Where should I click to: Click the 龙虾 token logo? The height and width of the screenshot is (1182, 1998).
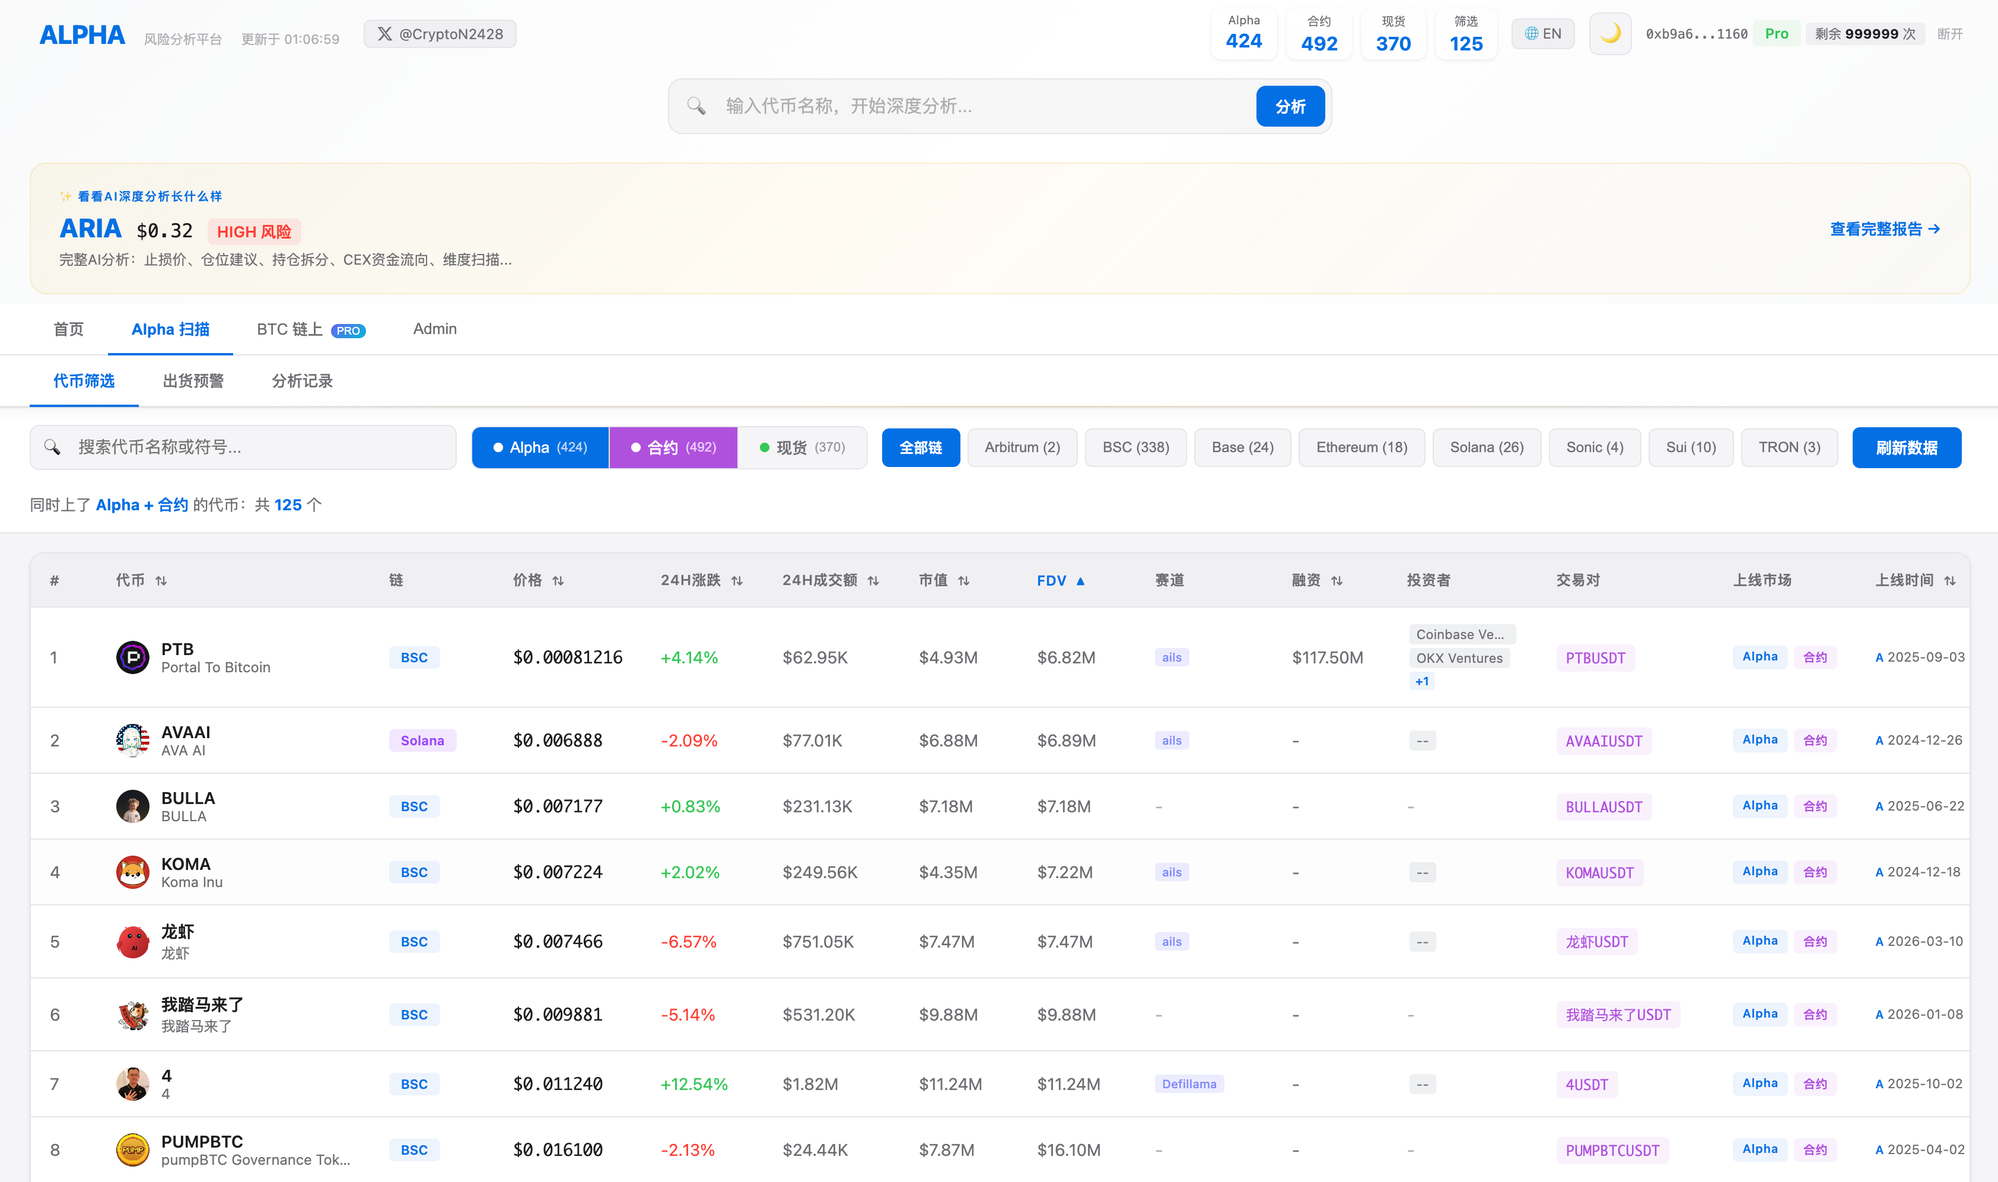point(132,941)
